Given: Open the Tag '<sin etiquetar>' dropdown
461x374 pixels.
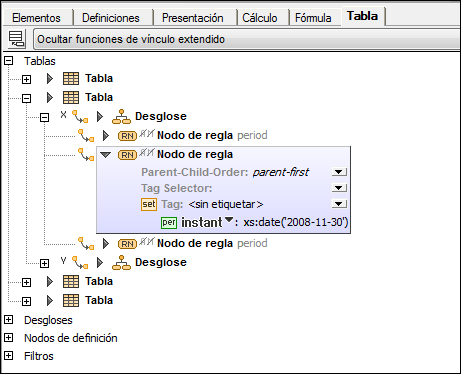Looking at the screenshot, I should pyautogui.click(x=339, y=204).
